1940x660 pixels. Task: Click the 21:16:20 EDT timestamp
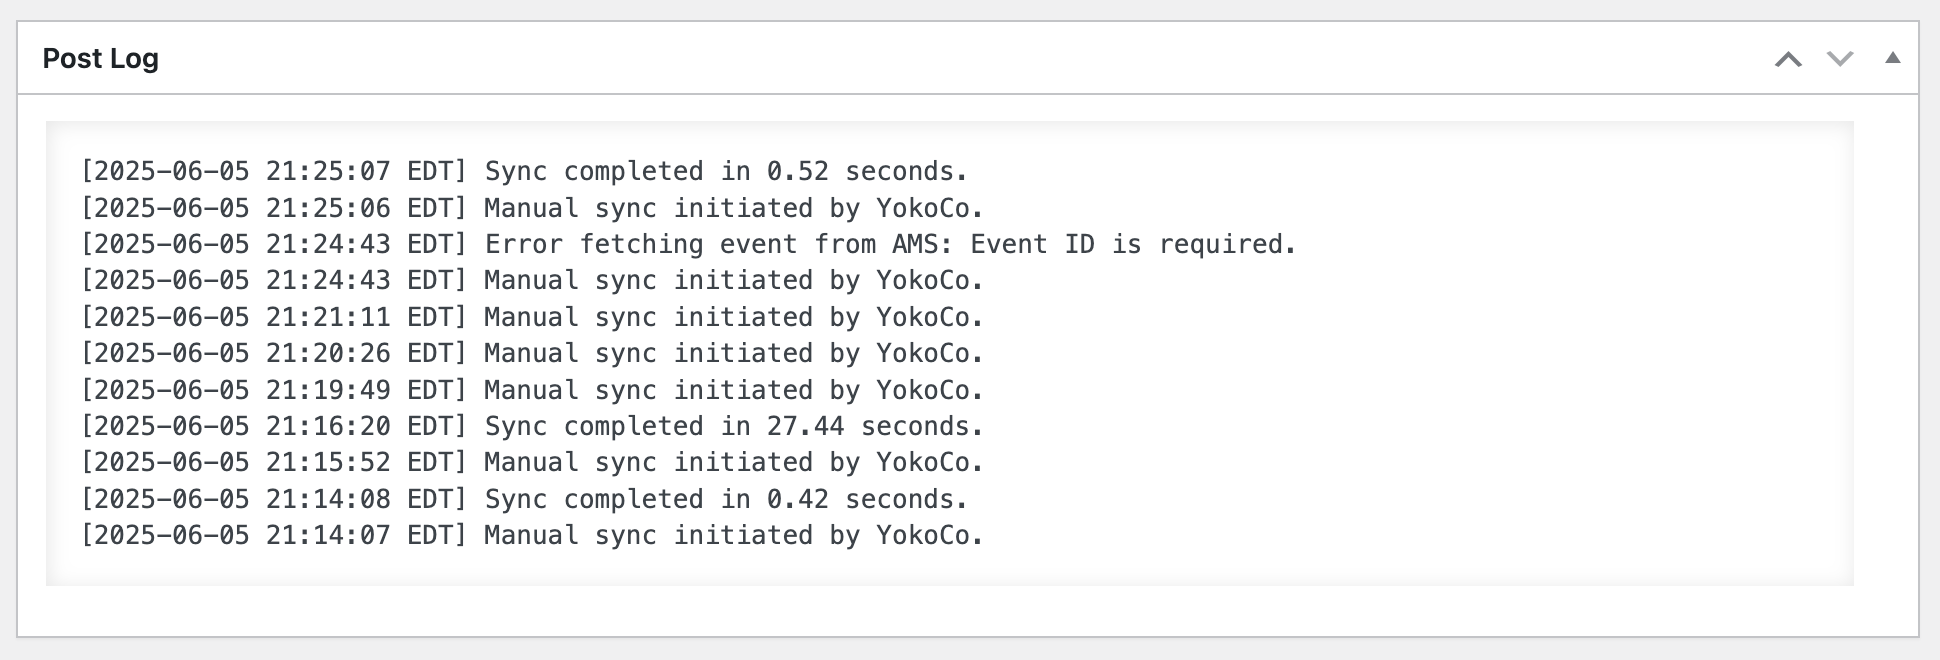point(327,427)
